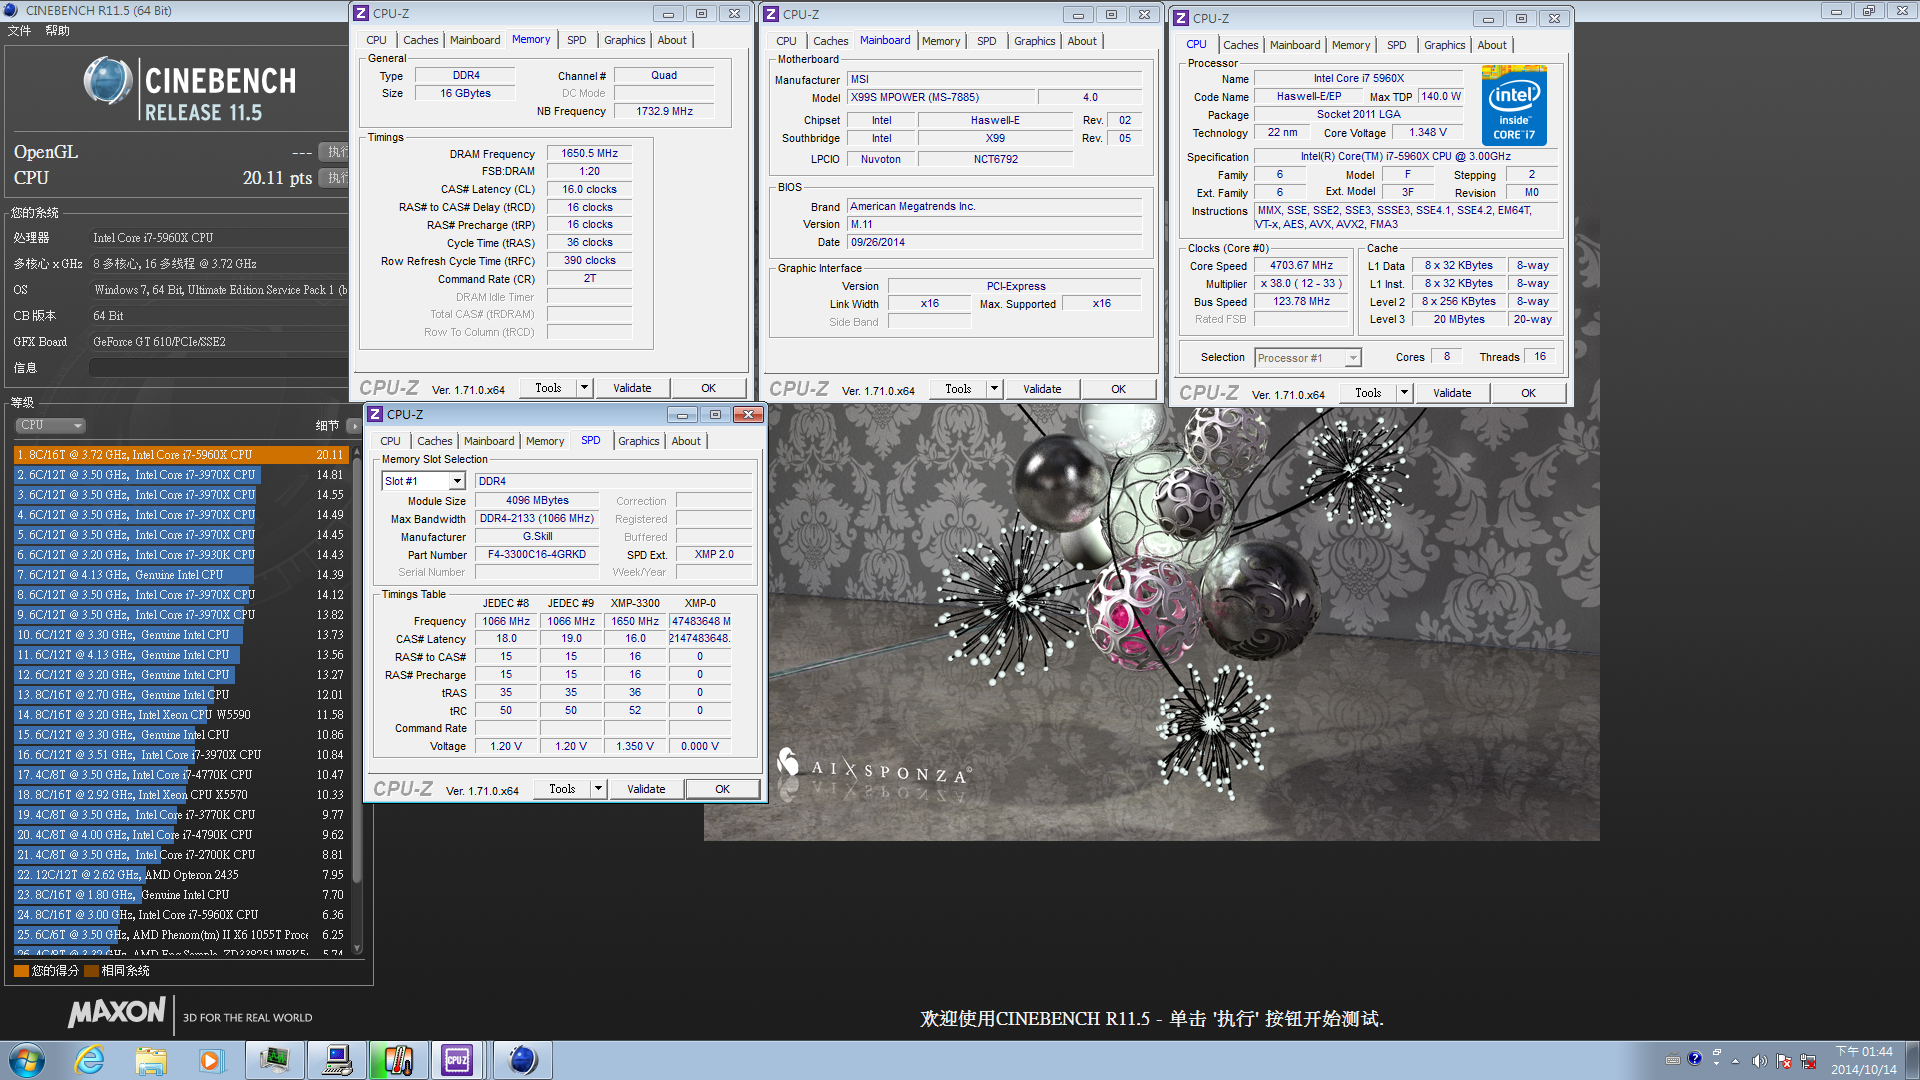Select CPU tab in Memory window
1920x1080 pixels.
tap(376, 40)
